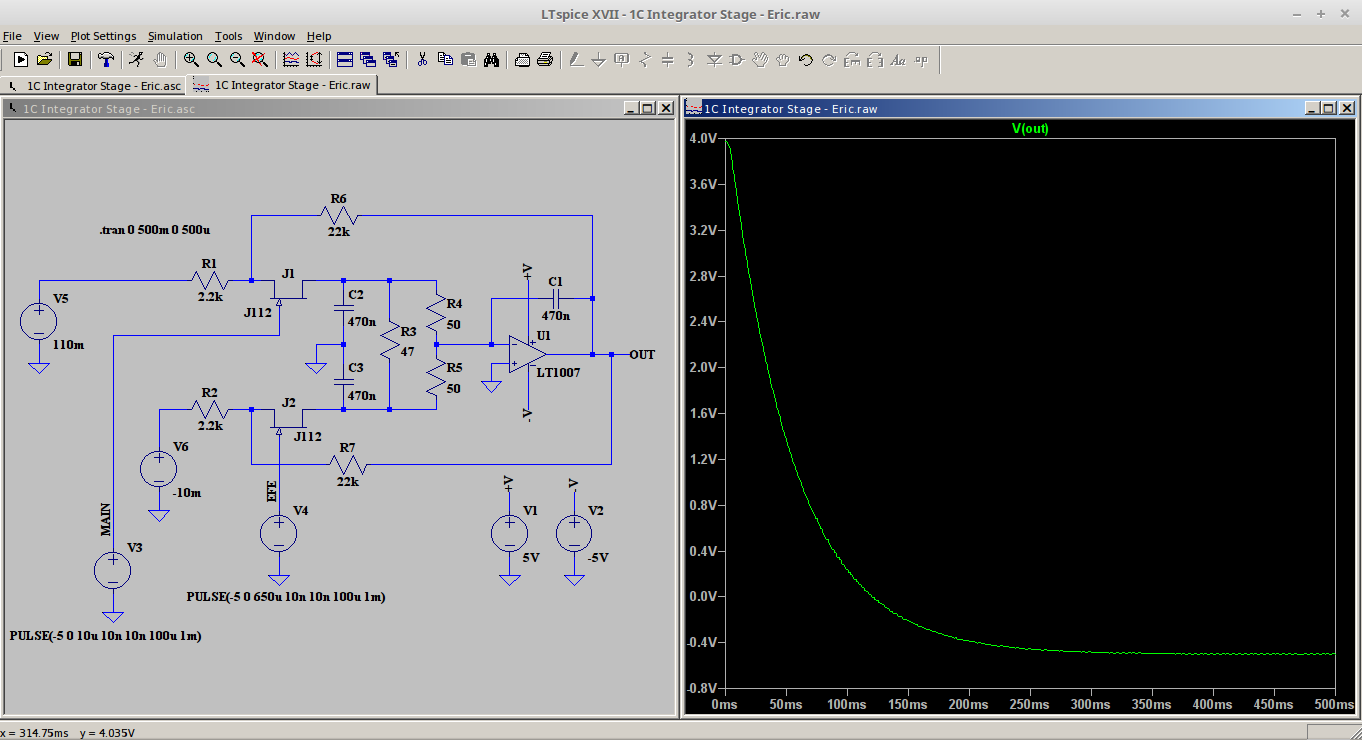Screen dimensions: 1362x740
Task: Click the Cut scissors icon
Action: click(x=422, y=60)
